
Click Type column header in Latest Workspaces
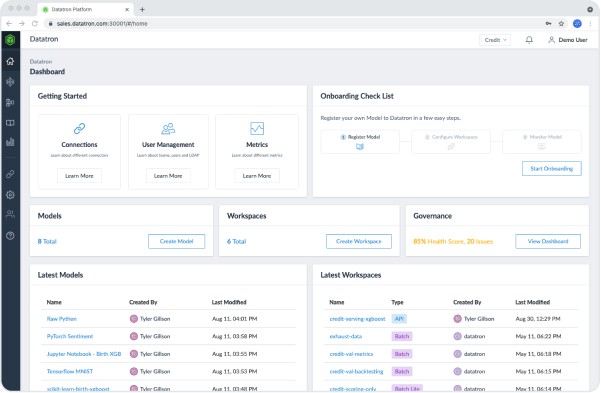tap(397, 302)
